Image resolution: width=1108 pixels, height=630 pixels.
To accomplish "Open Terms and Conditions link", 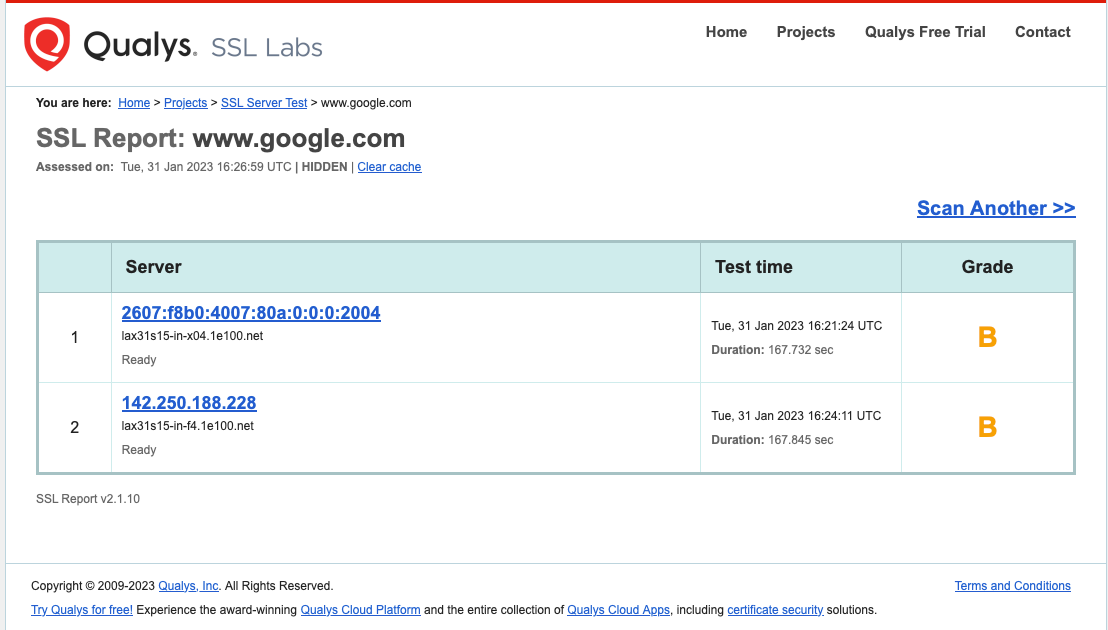I will click(x=1012, y=586).
